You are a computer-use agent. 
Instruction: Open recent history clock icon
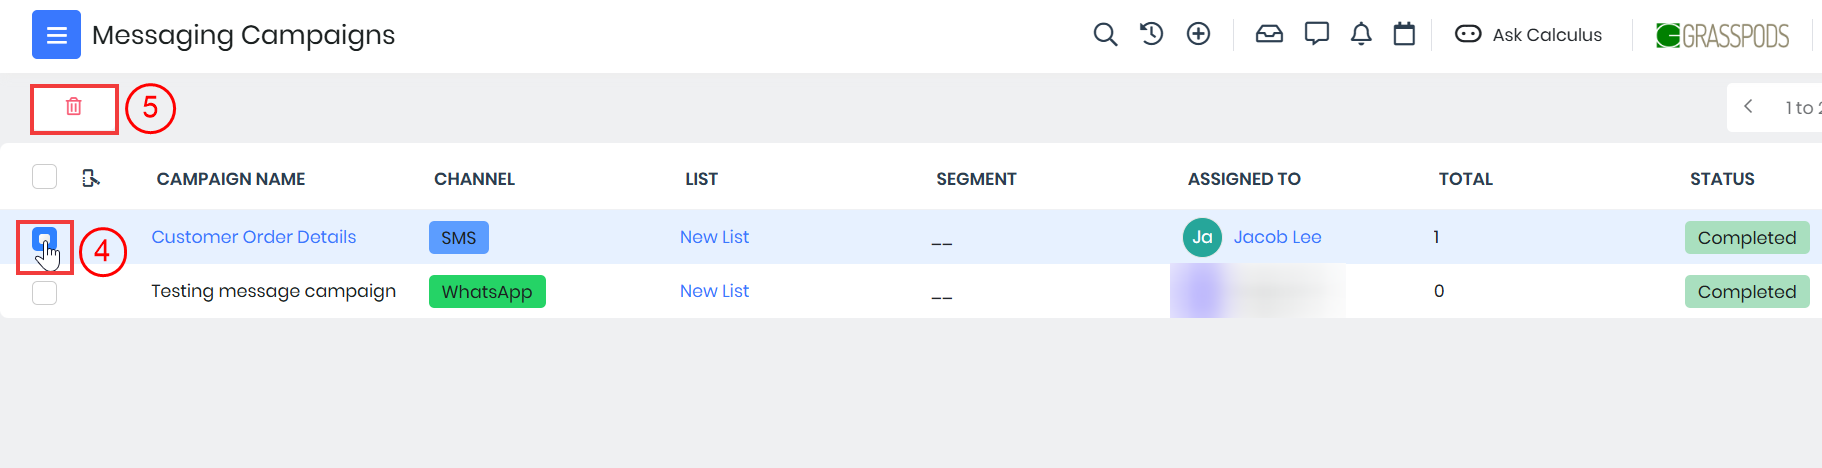tap(1151, 34)
